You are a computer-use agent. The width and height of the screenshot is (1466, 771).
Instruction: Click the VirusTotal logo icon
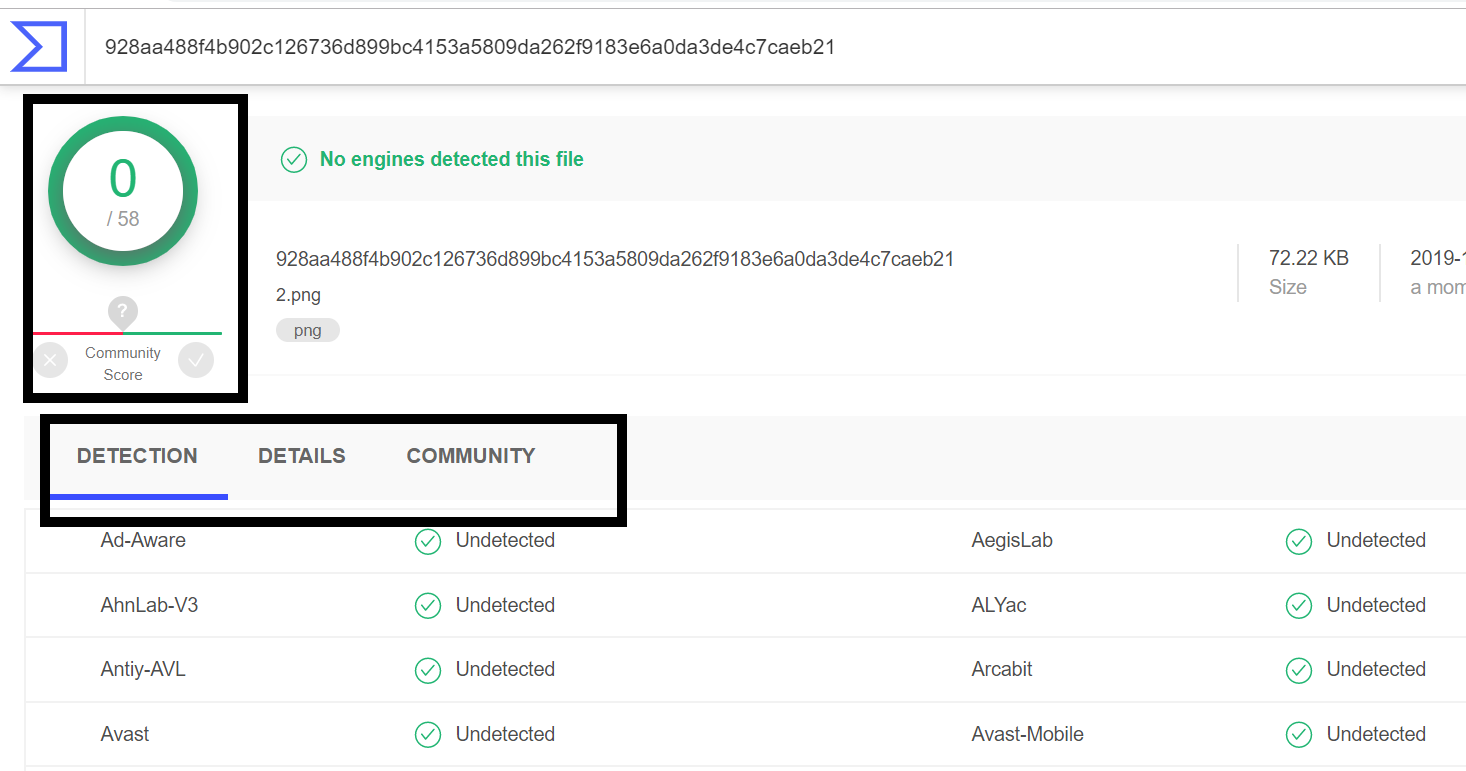37,45
